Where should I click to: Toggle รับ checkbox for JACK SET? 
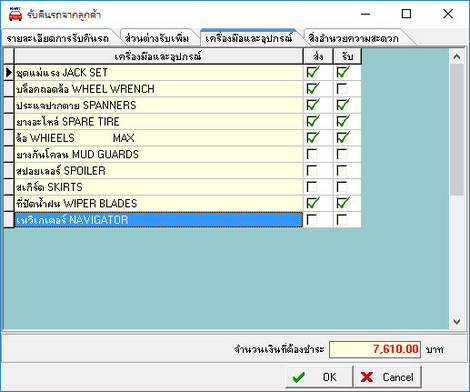342,72
